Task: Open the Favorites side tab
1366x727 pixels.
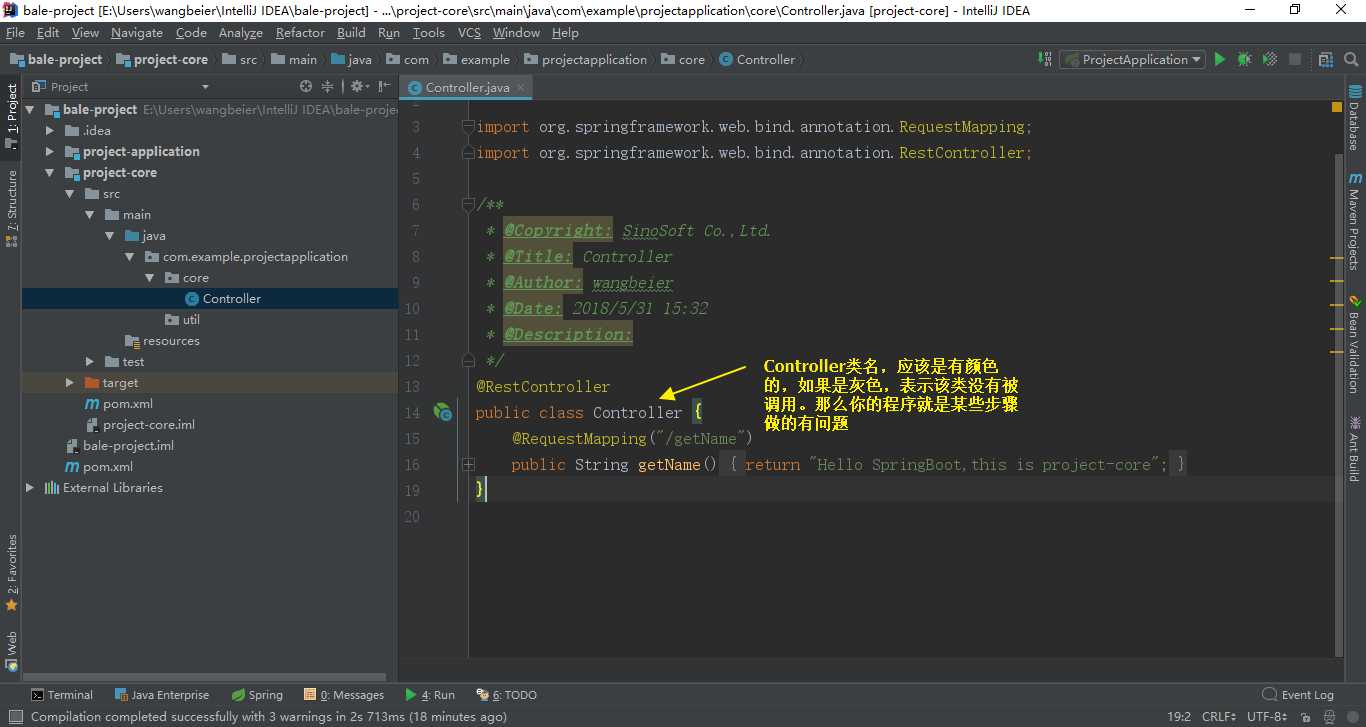Action: pyautogui.click(x=12, y=573)
